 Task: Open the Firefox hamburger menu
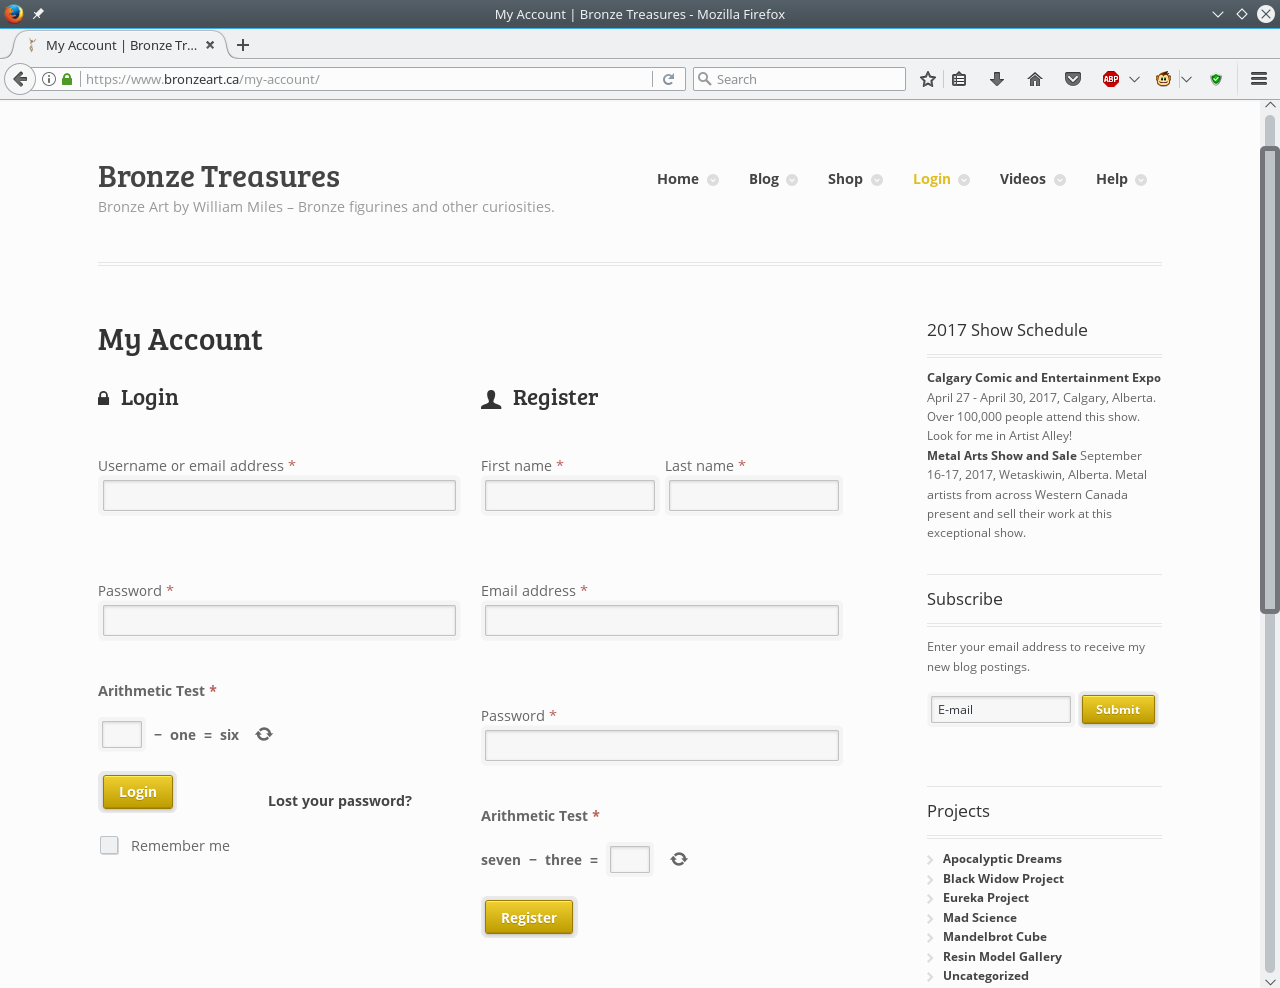[1259, 79]
